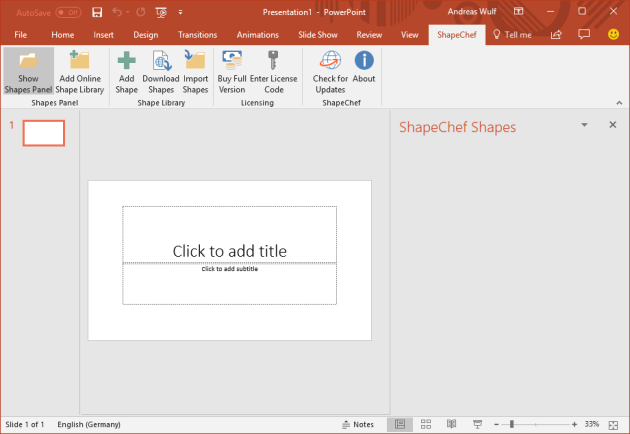Select the slide 1 thumbnail
This screenshot has height=434, width=630.
click(x=44, y=133)
